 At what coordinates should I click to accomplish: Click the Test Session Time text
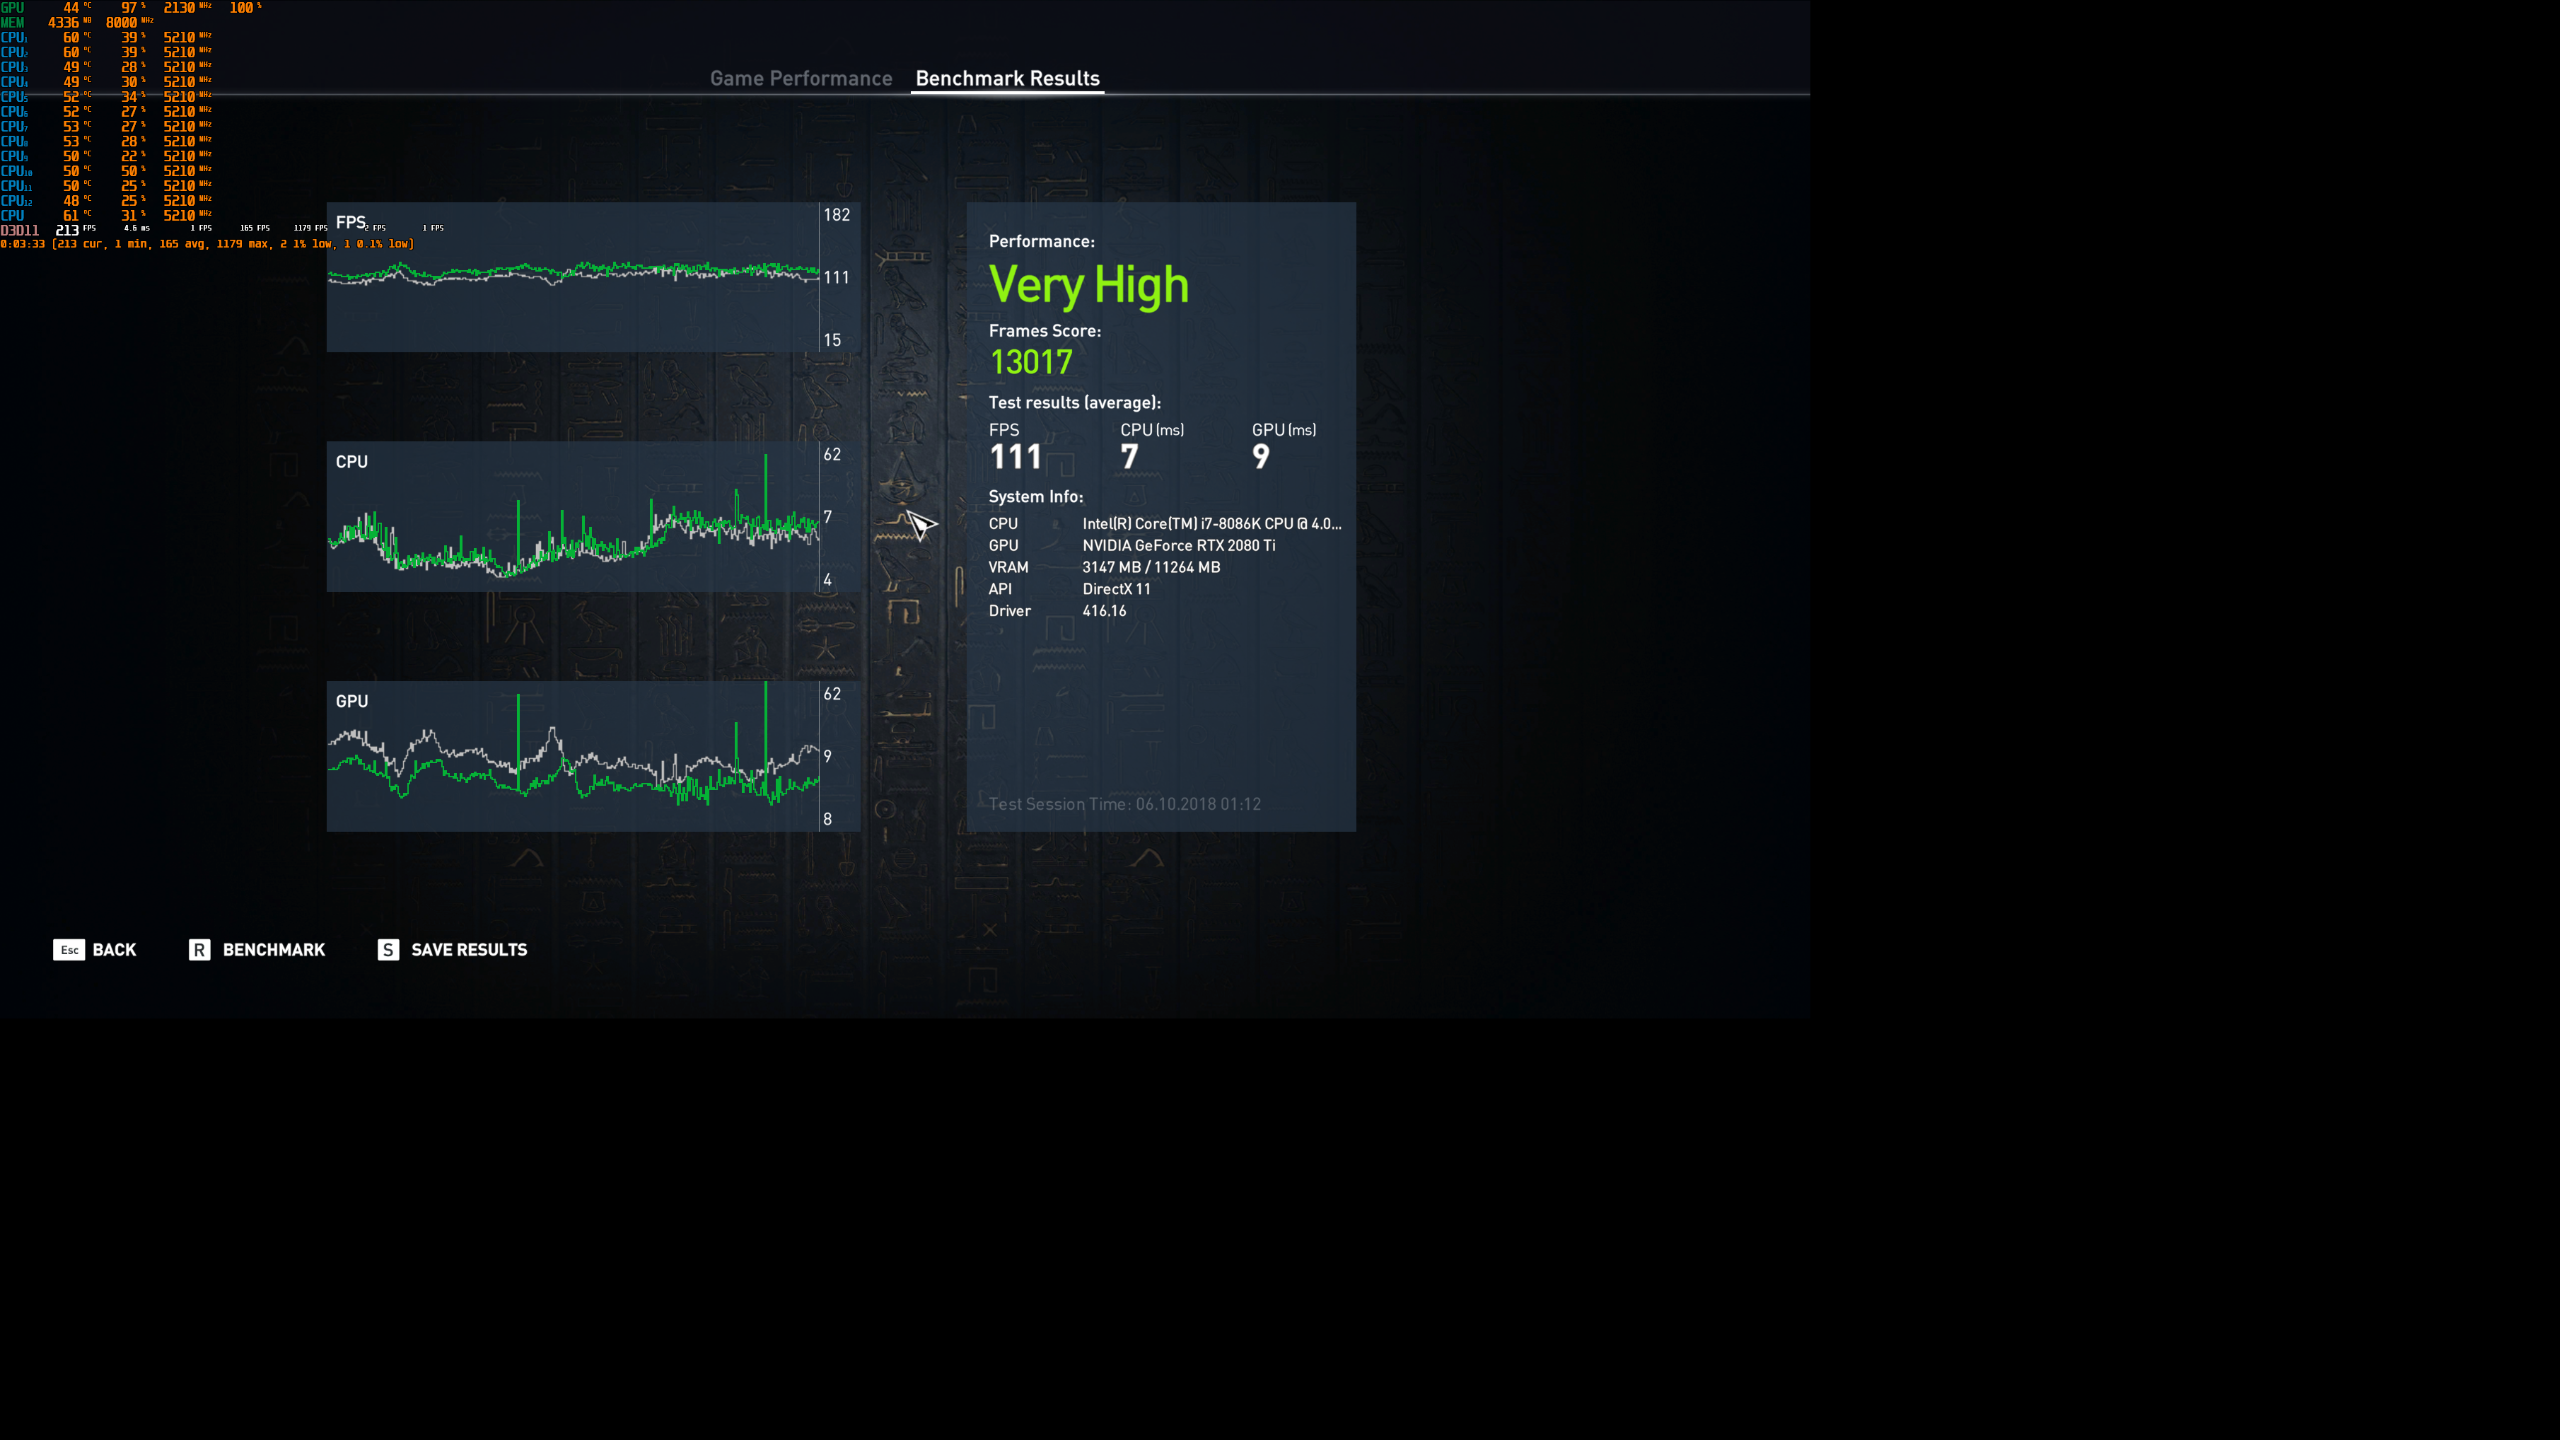pyautogui.click(x=1124, y=804)
